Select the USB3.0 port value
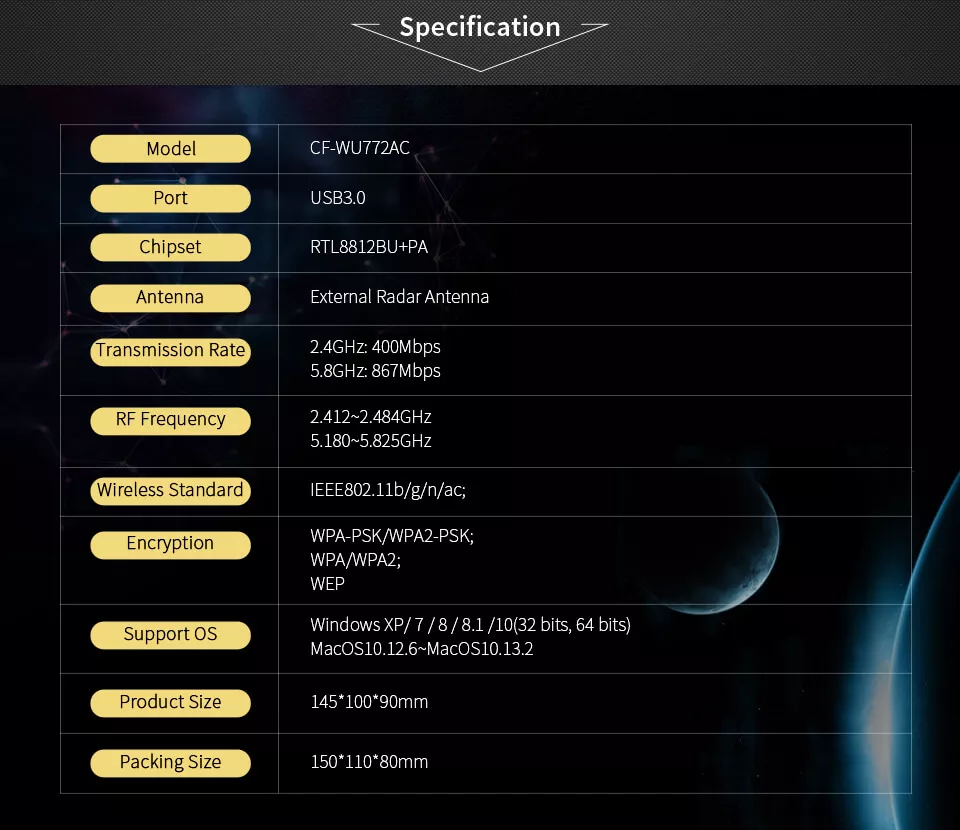 [338, 198]
